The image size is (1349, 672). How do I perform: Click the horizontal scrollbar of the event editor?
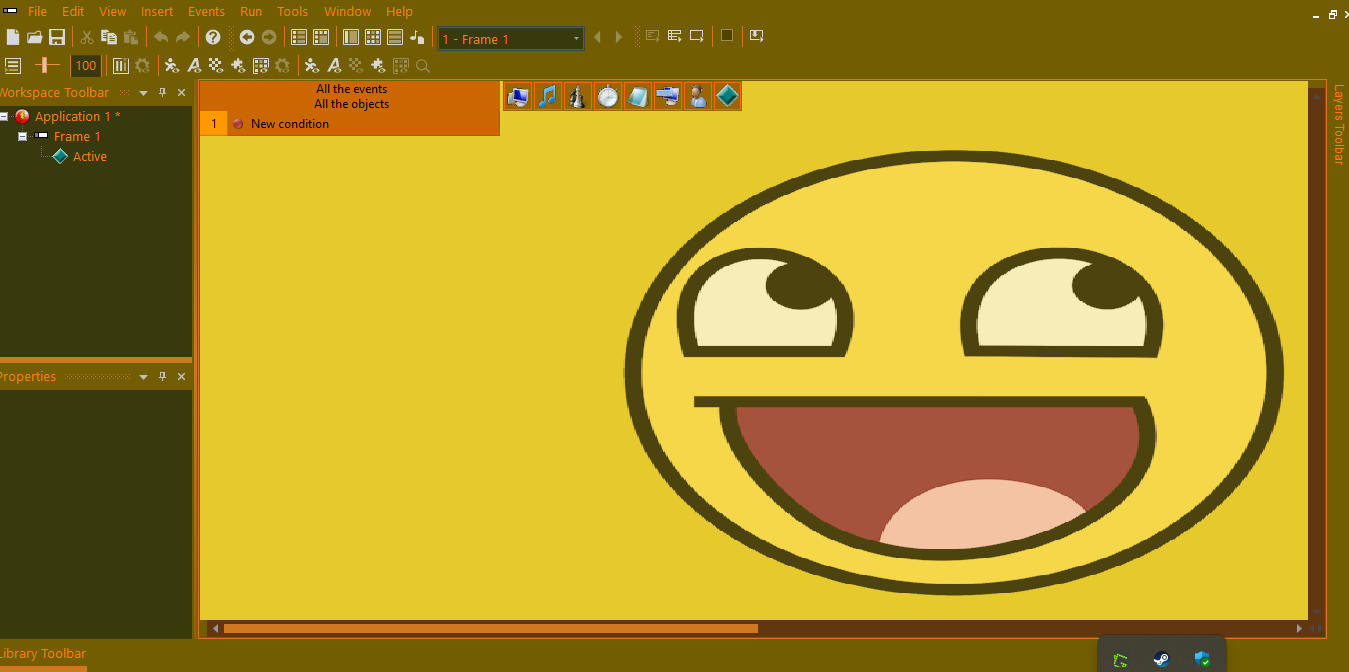tap(490, 629)
